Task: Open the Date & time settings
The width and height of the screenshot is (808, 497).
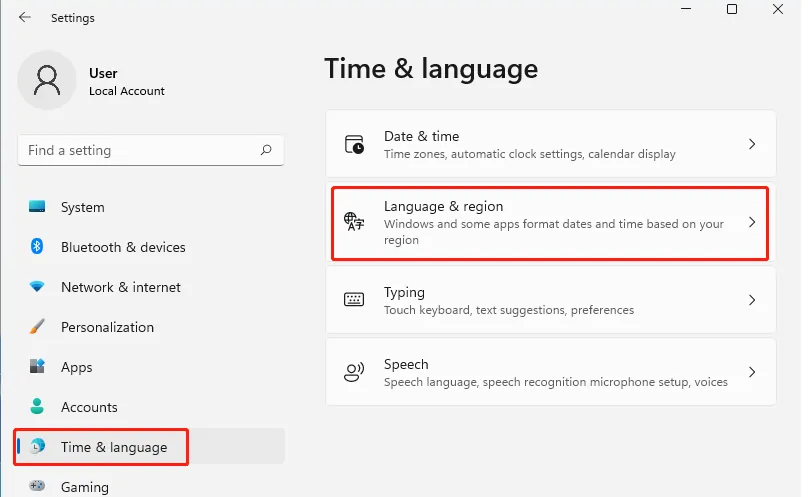Action: (551, 144)
